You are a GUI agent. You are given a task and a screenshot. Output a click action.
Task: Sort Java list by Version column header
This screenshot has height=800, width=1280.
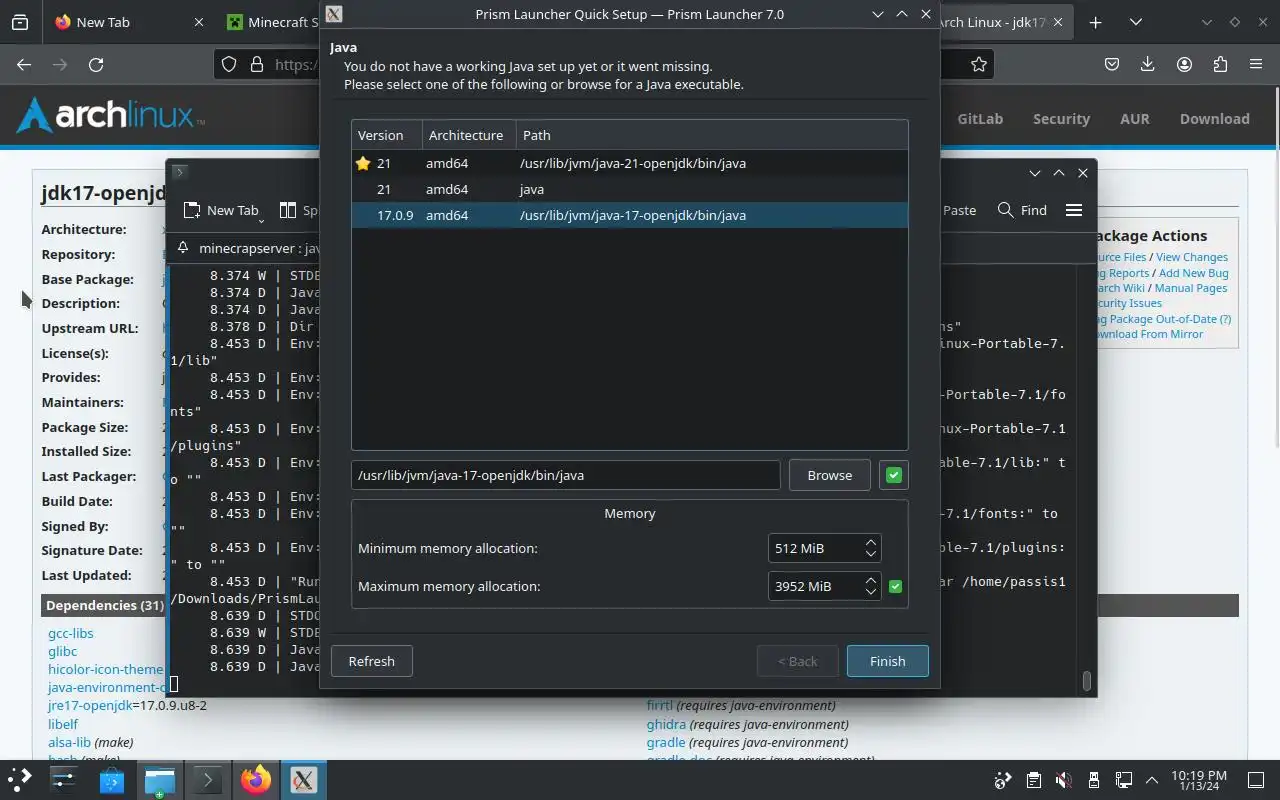pyautogui.click(x=386, y=135)
